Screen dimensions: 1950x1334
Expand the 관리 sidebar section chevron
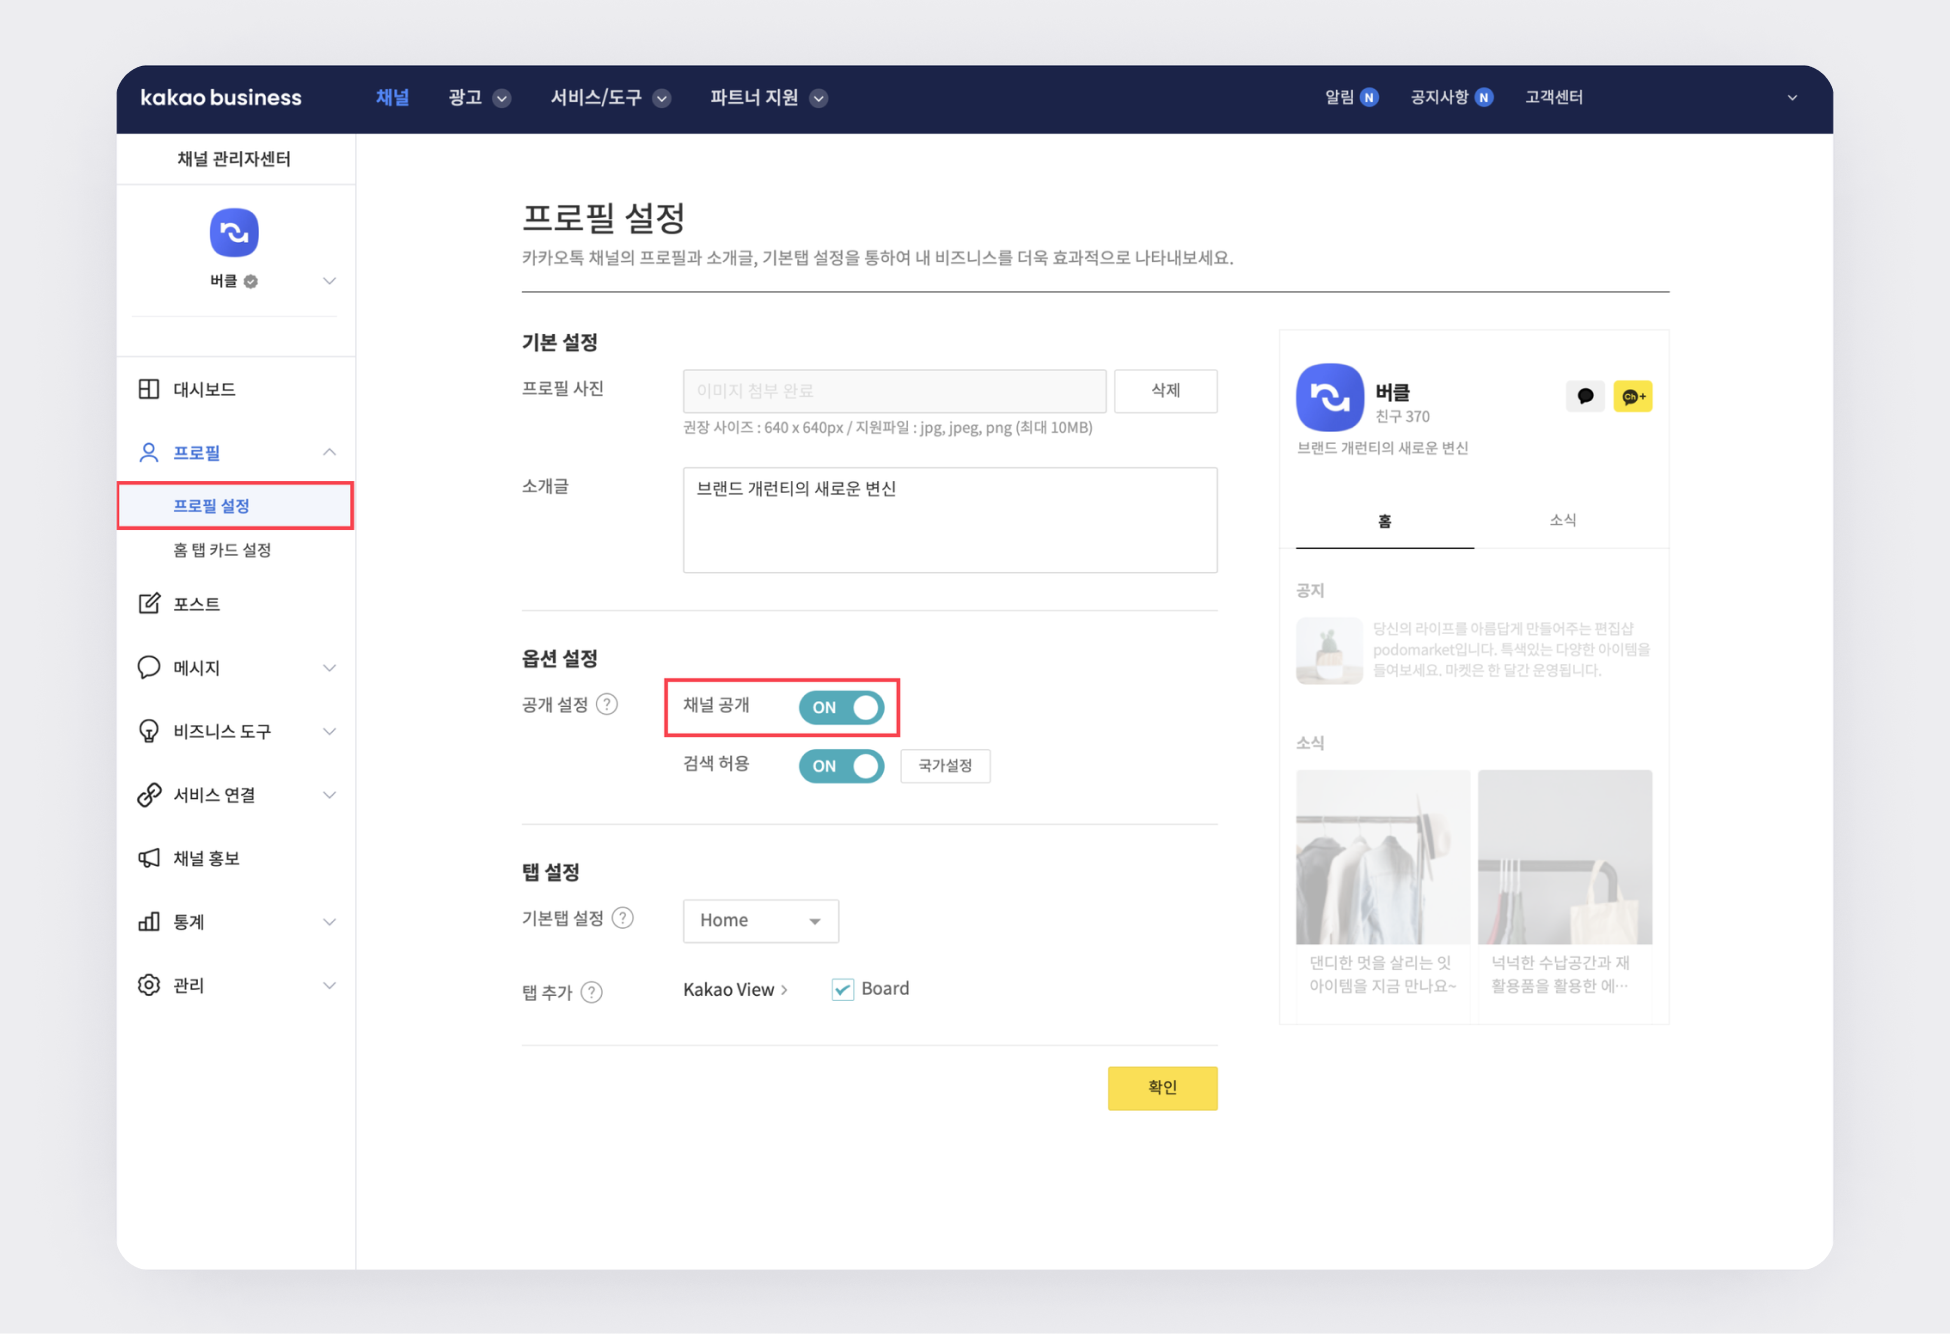click(x=329, y=985)
